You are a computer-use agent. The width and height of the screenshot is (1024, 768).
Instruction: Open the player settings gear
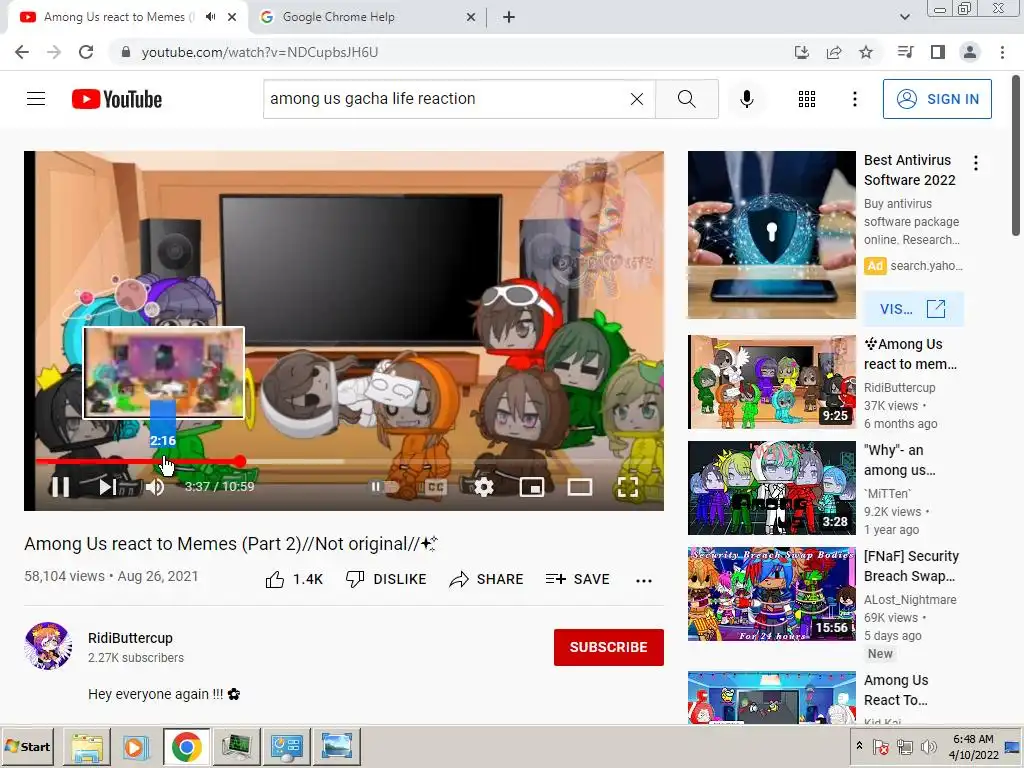483,487
